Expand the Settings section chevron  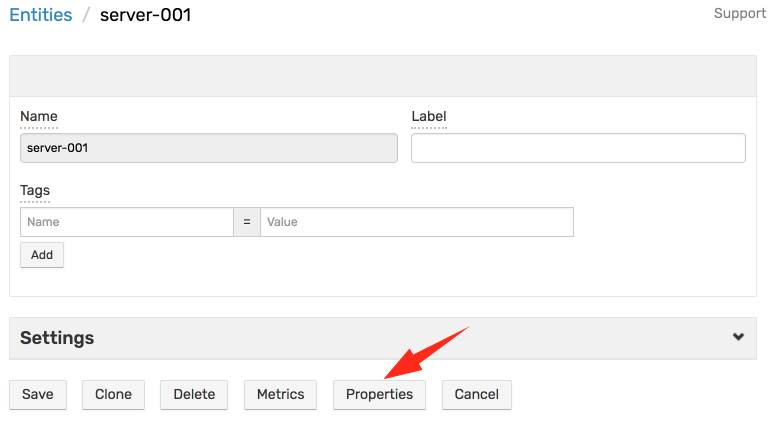(738, 337)
